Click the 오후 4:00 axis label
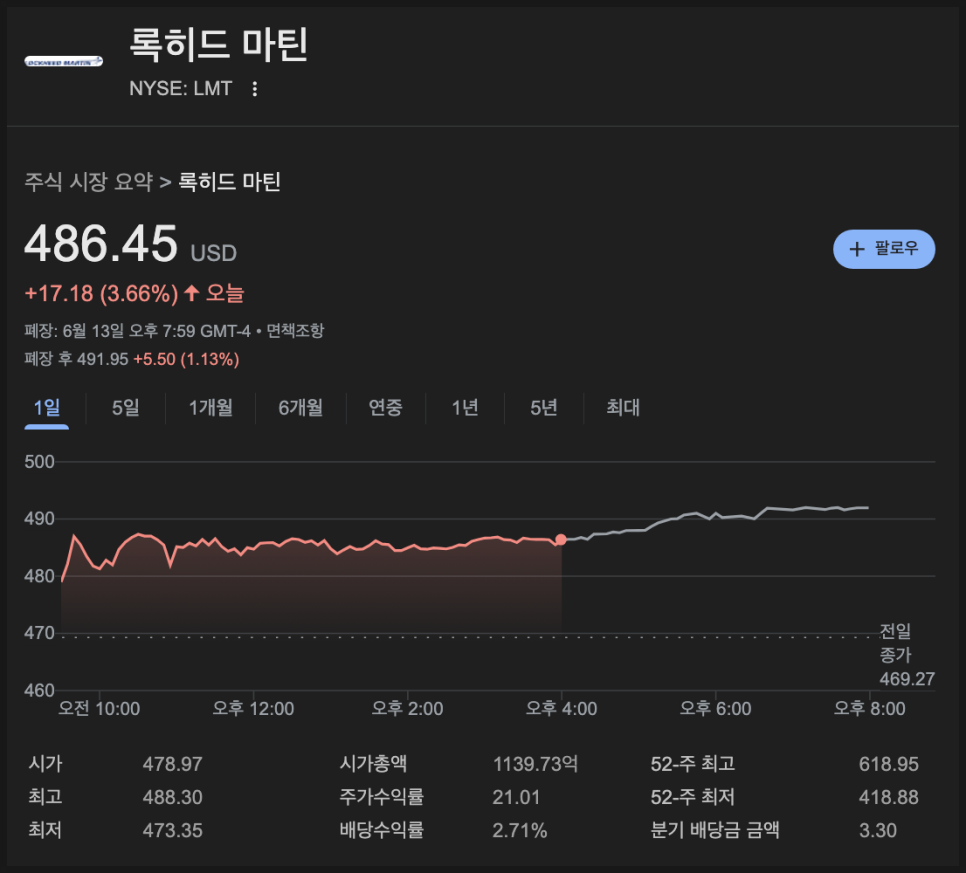This screenshot has width=966, height=873. pos(561,709)
